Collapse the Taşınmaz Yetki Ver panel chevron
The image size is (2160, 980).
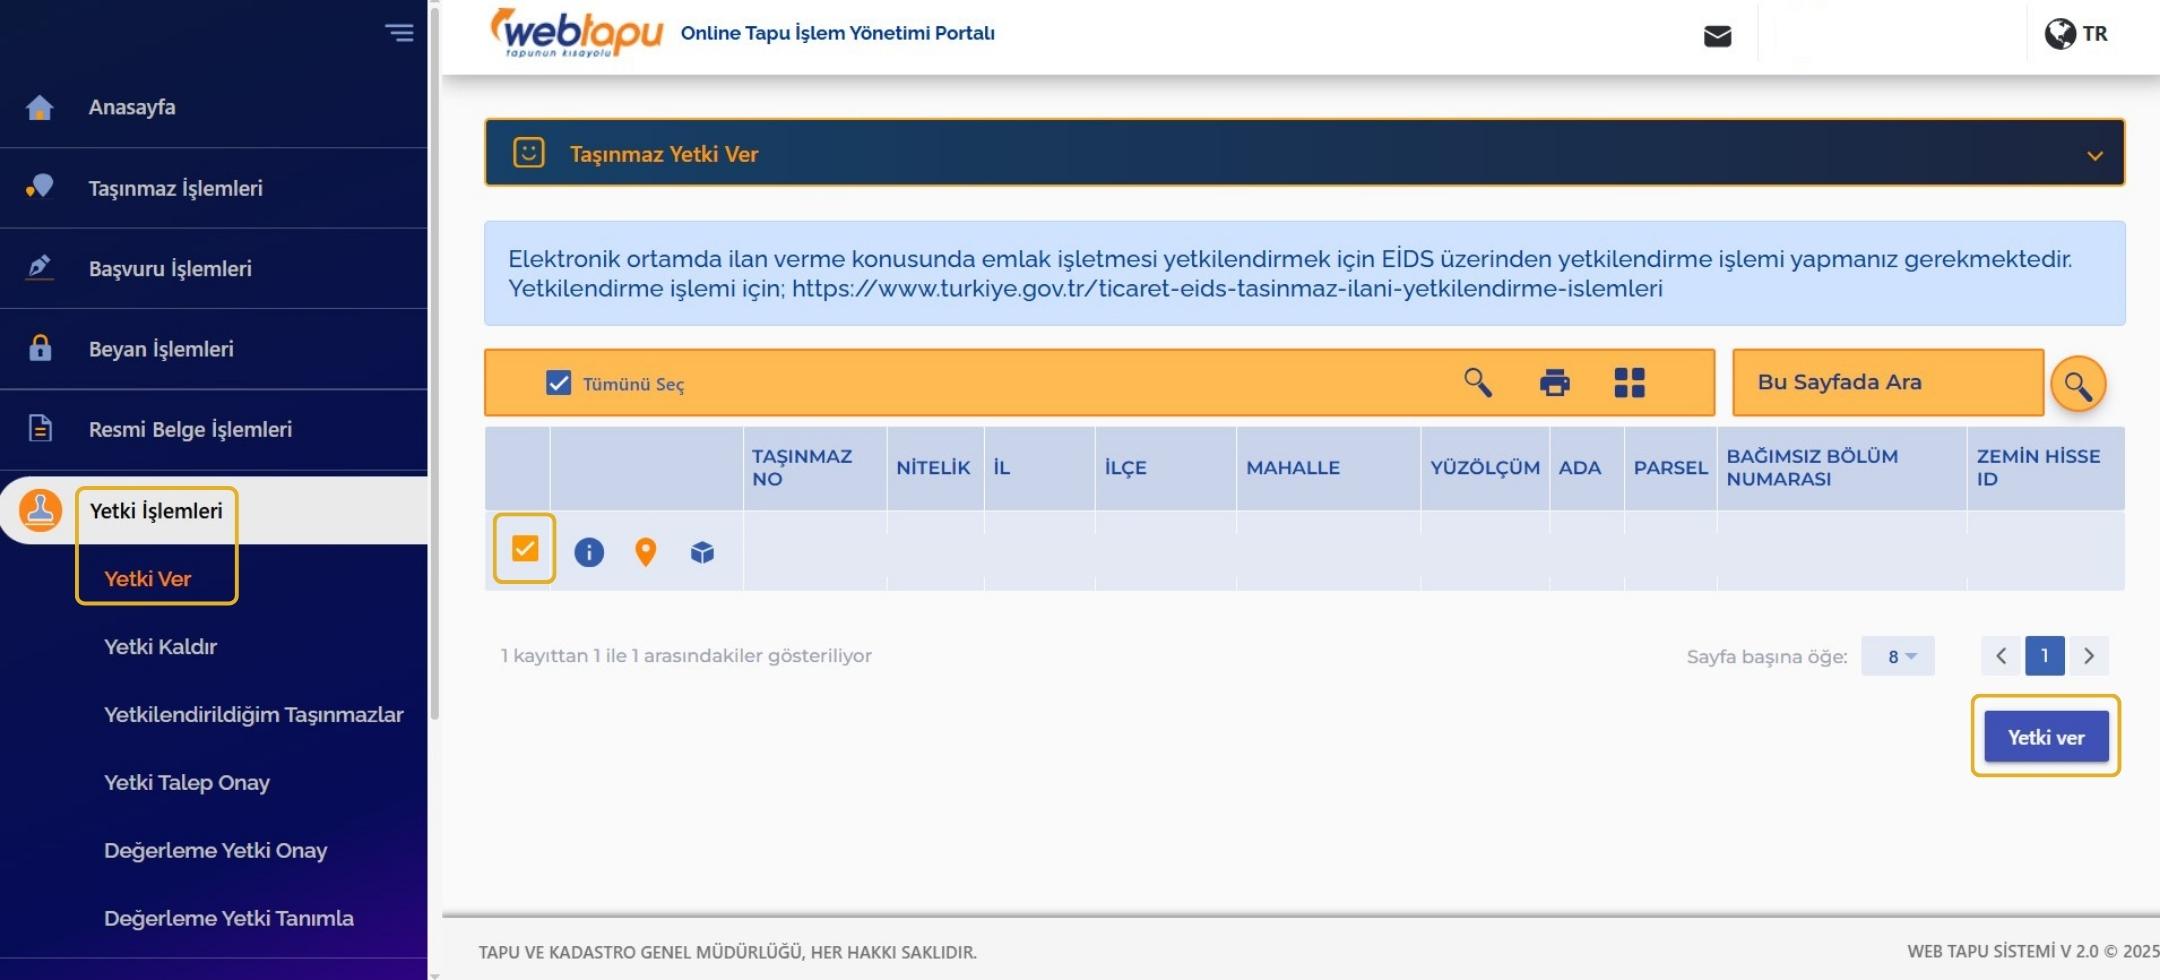coord(2093,155)
